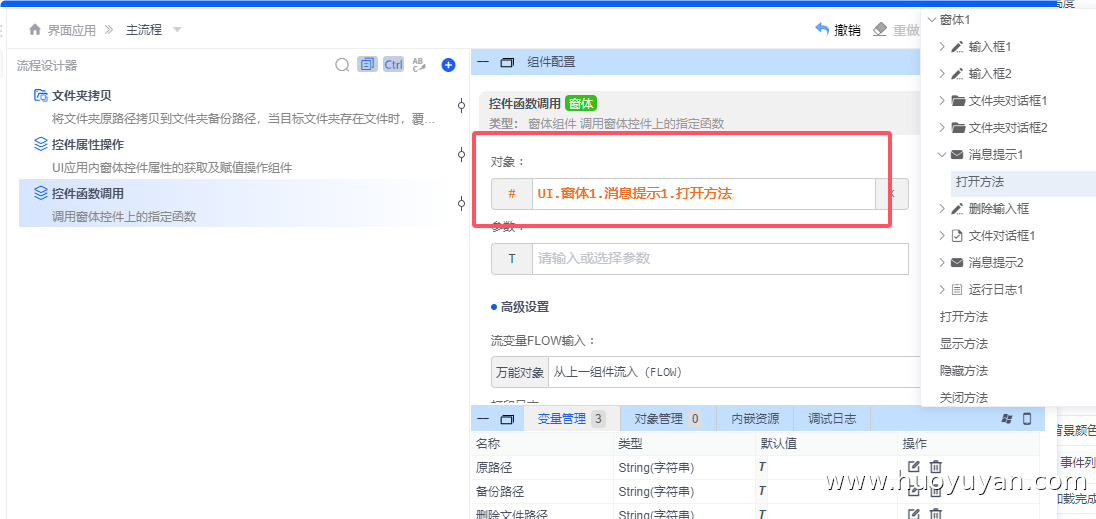Select 隐藏方法 in the tree
This screenshot has height=519, width=1096.
[964, 371]
